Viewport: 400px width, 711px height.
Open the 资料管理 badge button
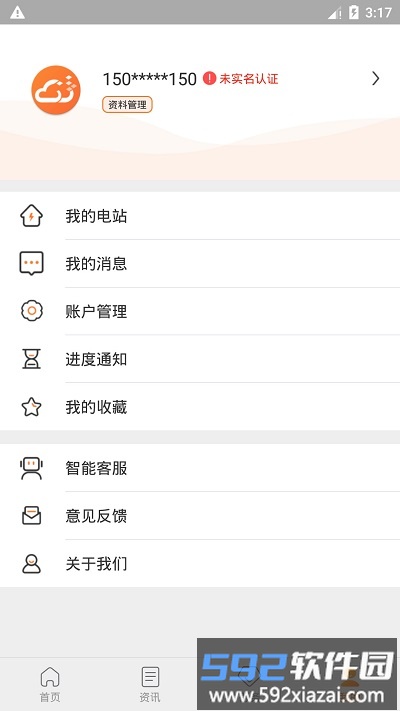click(x=127, y=105)
